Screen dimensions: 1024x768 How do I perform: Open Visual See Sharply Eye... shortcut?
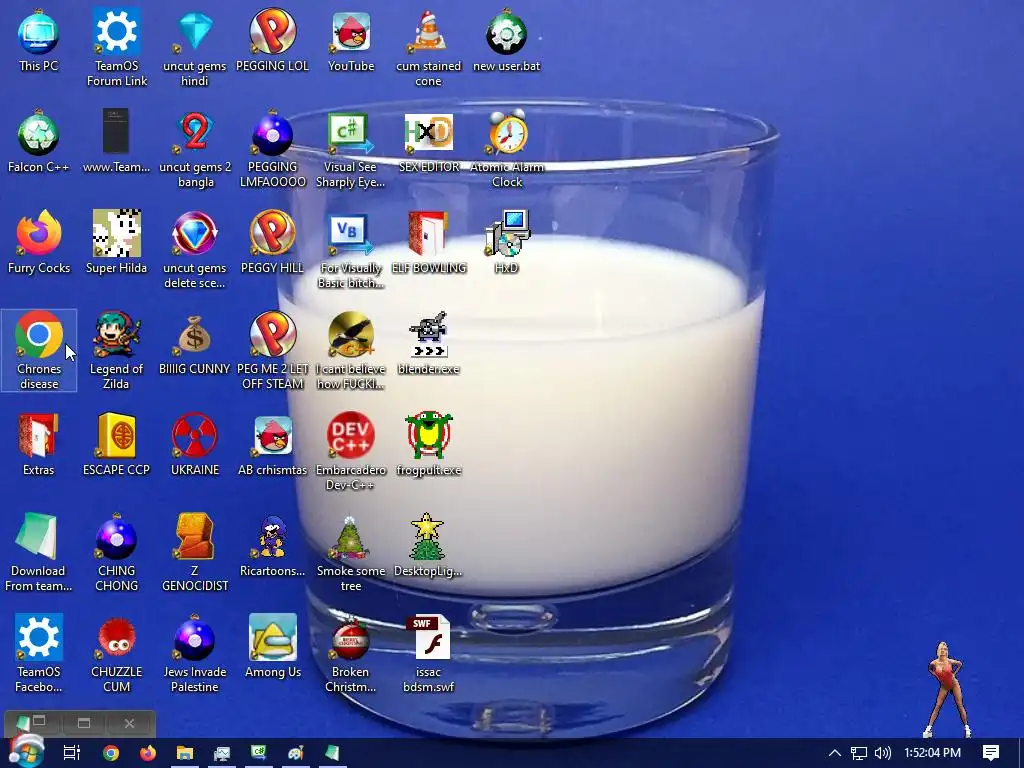click(x=351, y=149)
